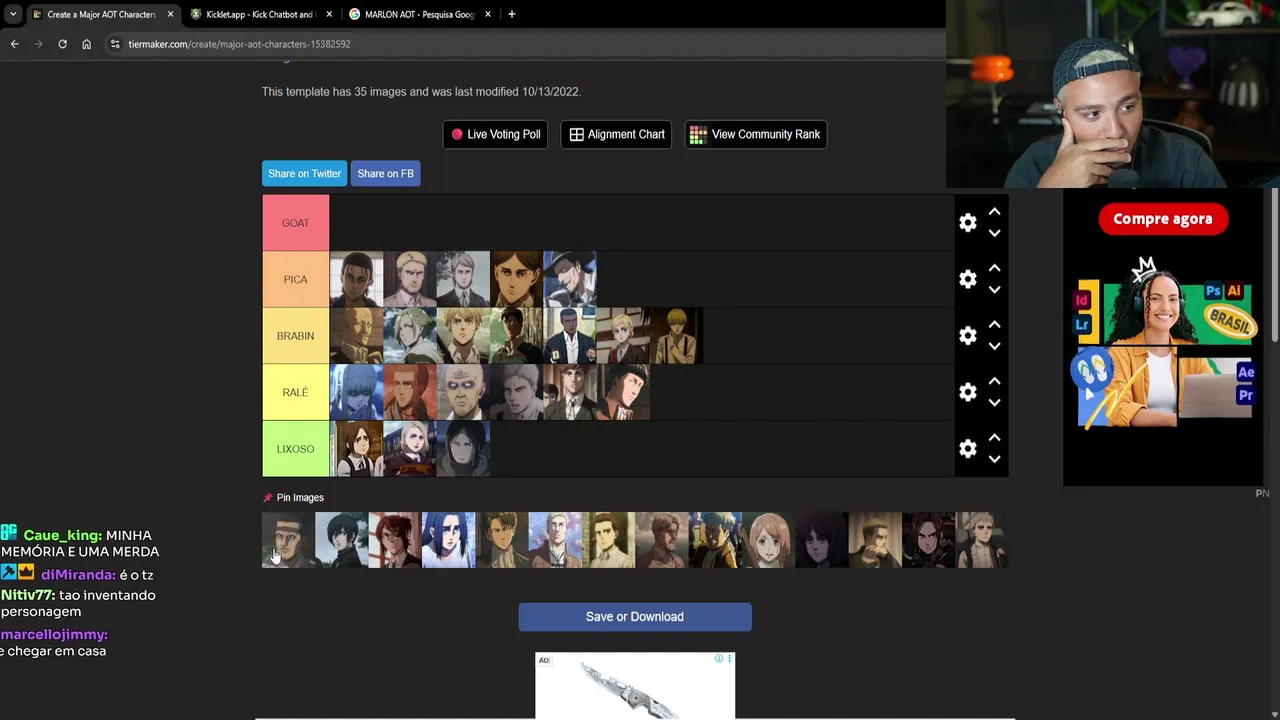Image resolution: width=1280 pixels, height=720 pixels.
Task: Select first character image in LIXOSO tier
Action: 356,449
